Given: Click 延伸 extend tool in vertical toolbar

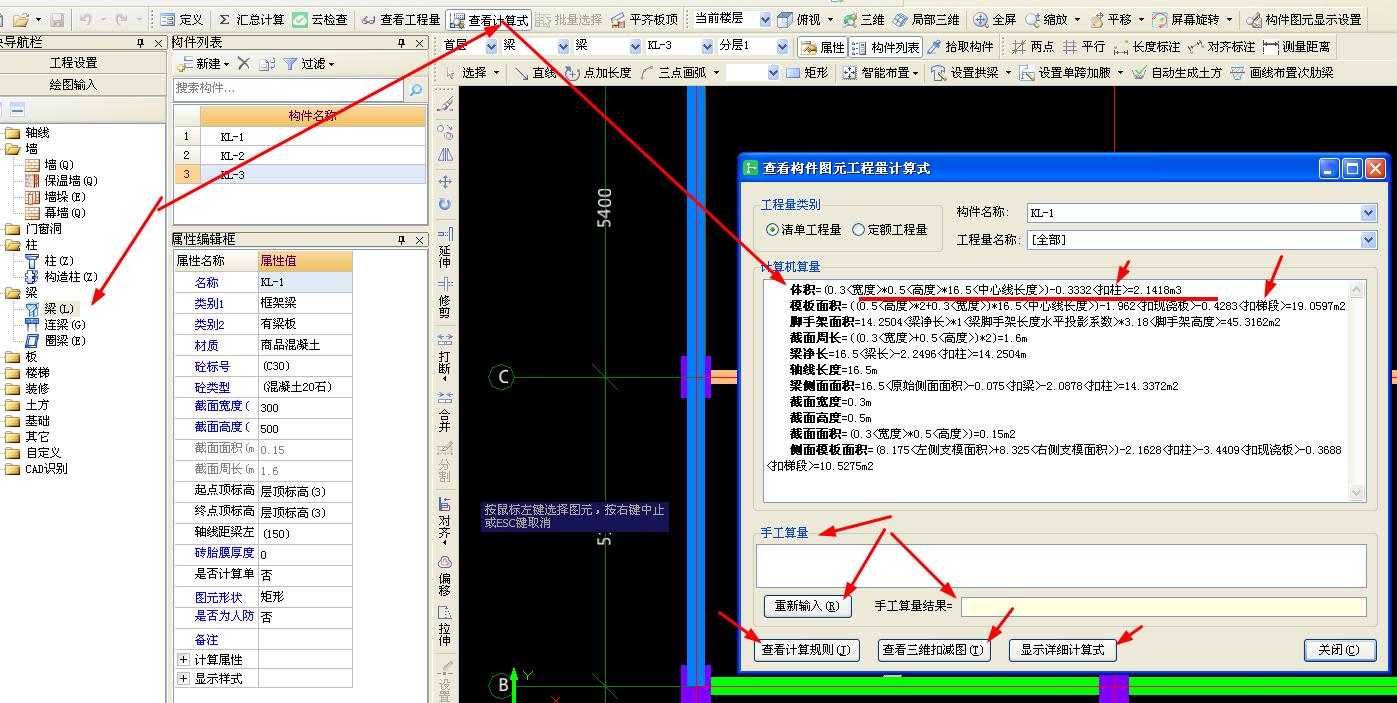Looking at the screenshot, I should click(444, 249).
